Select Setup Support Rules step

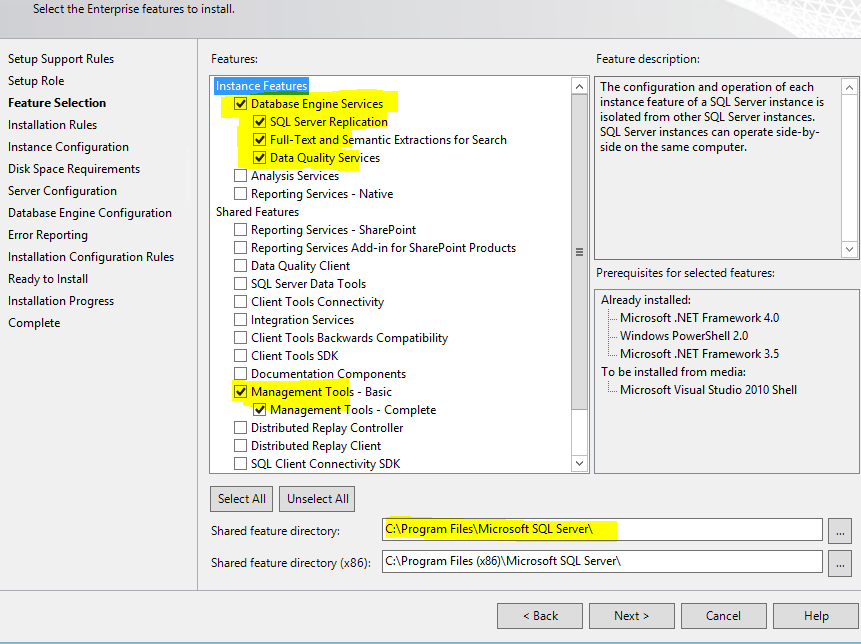pyautogui.click(x=61, y=59)
